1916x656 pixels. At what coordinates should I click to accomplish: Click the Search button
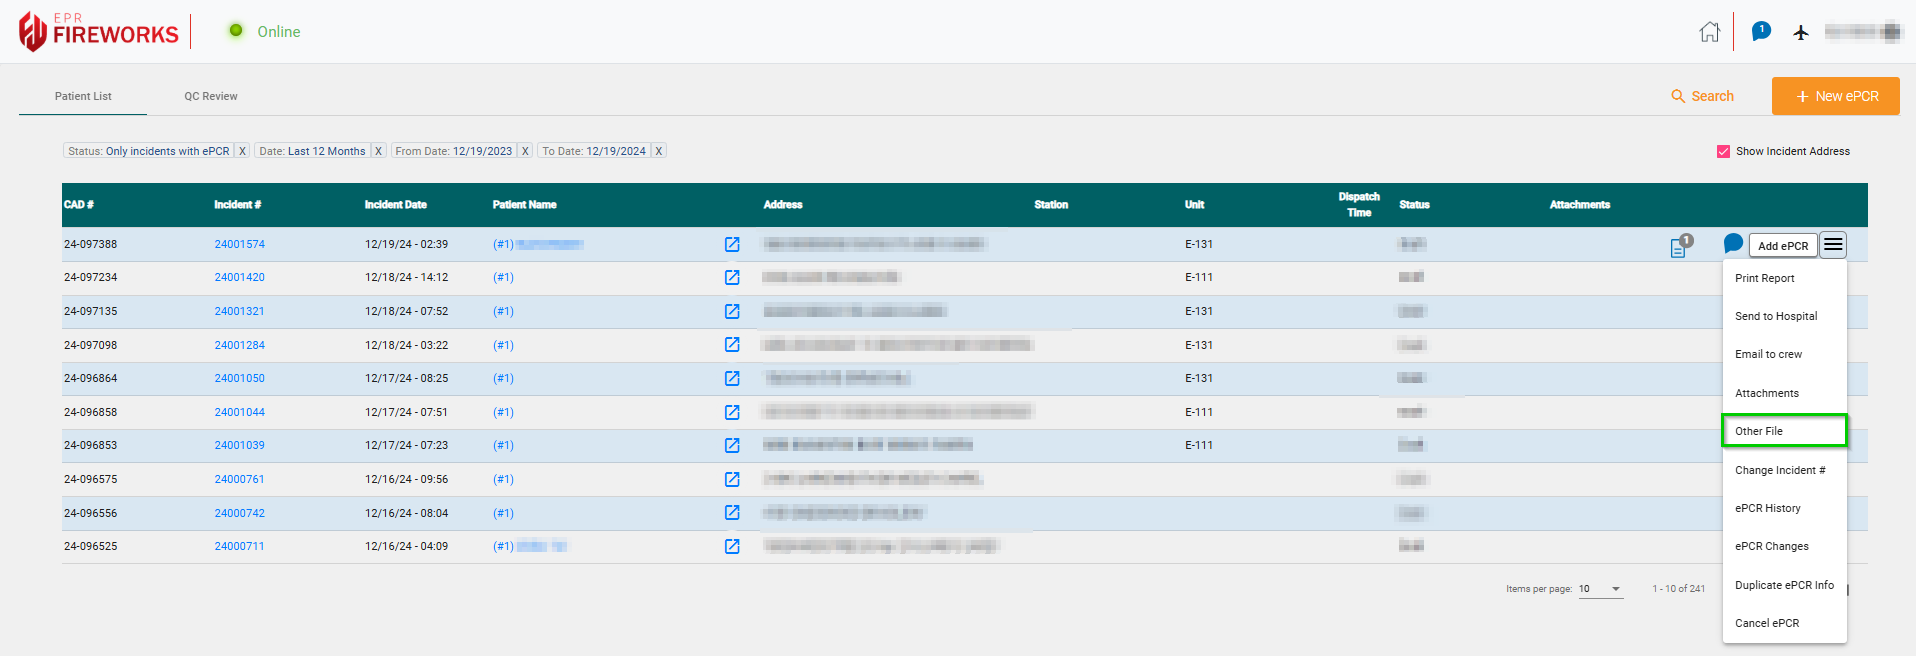(1702, 97)
